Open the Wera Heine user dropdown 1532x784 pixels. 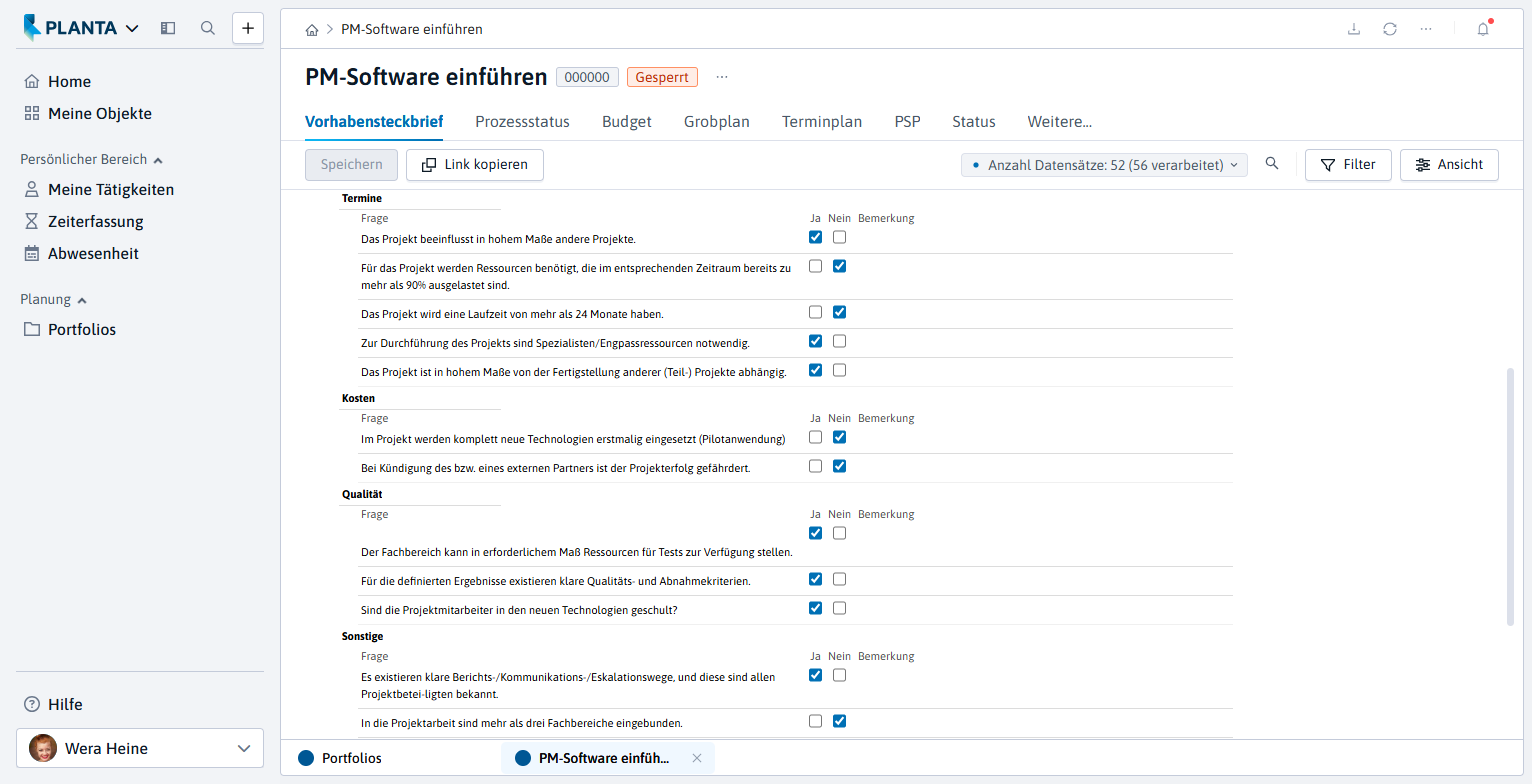pos(140,748)
